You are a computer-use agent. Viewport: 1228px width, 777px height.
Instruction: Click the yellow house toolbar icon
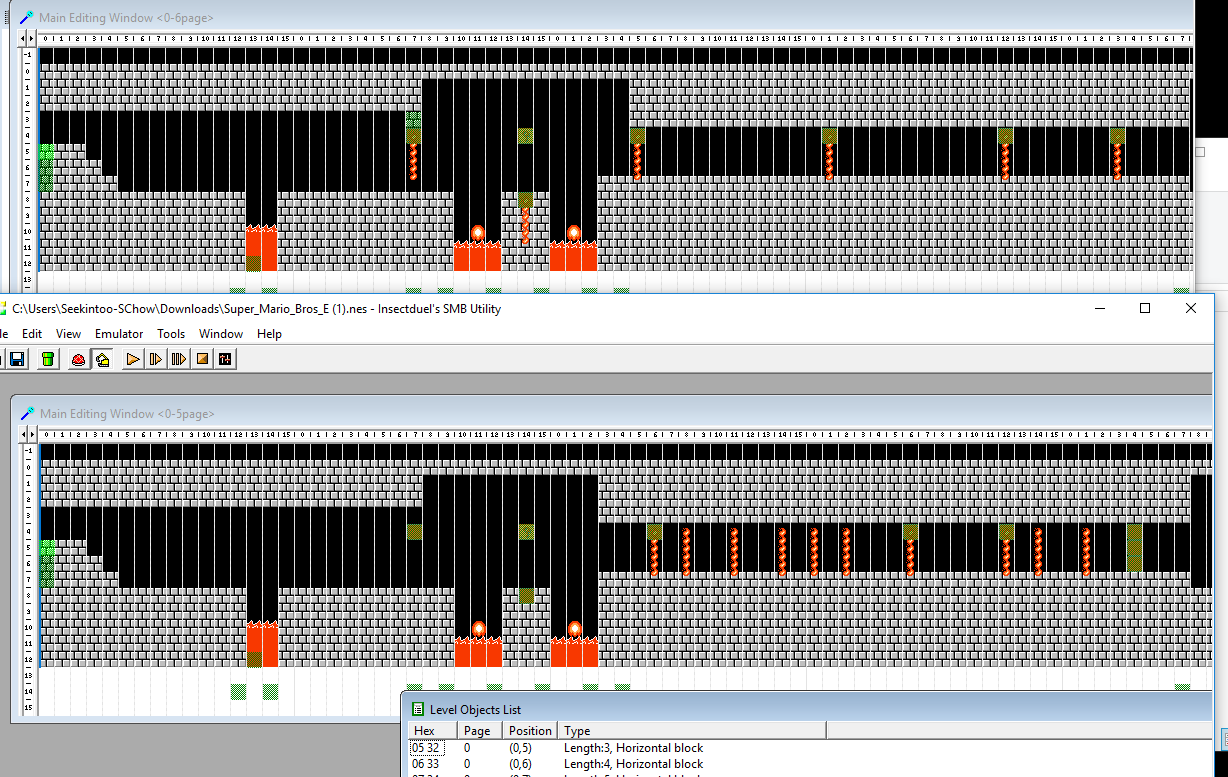tap(102, 359)
